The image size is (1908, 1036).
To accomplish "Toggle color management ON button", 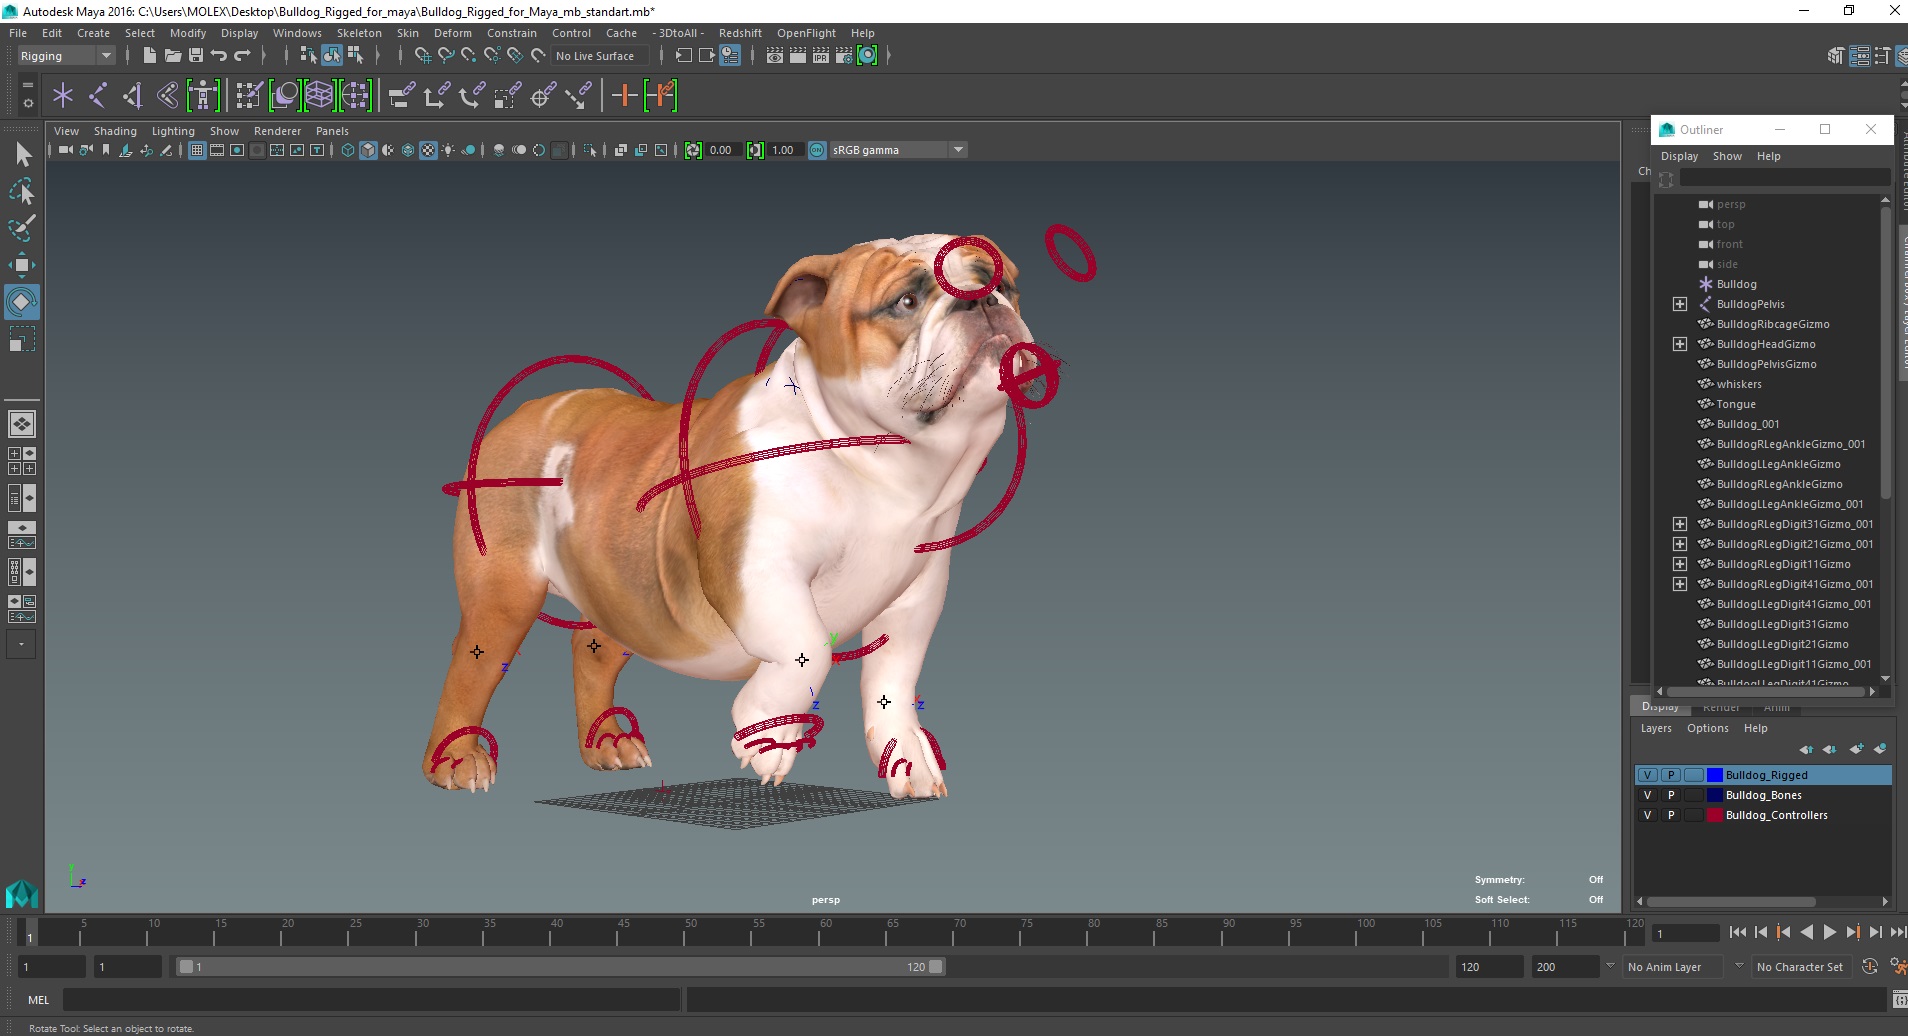I will coord(817,150).
